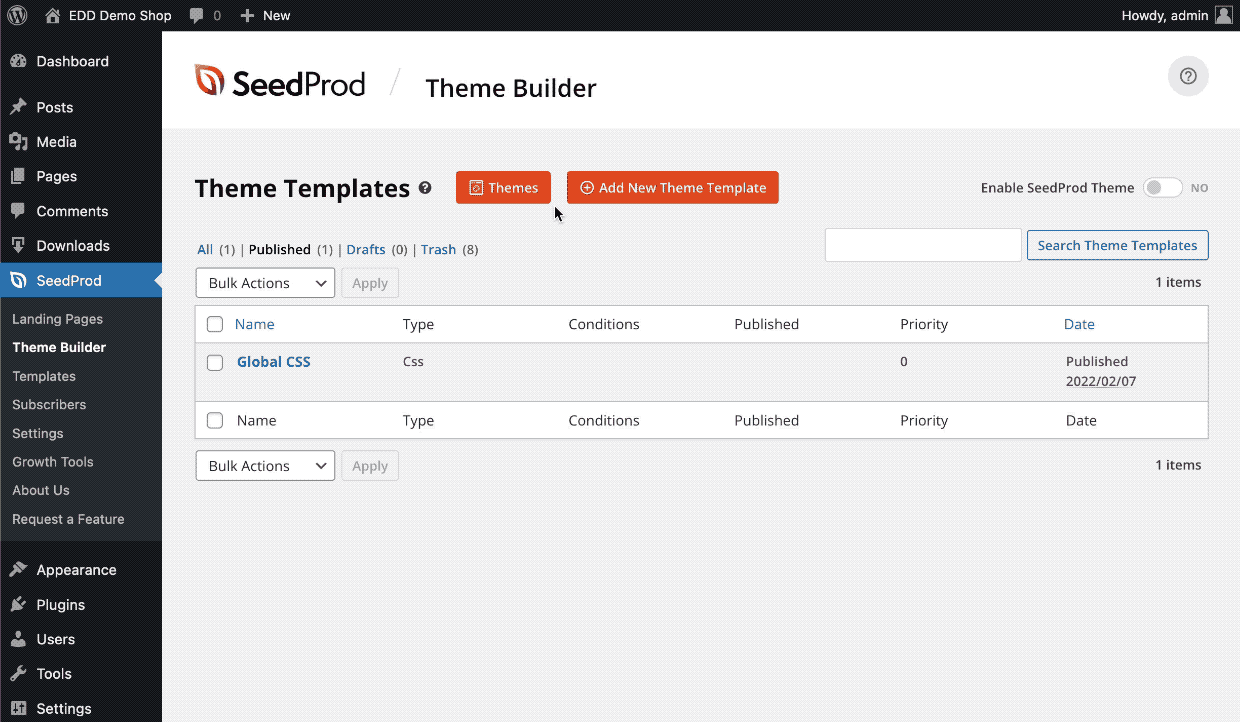1240x722 pixels.
Task: Switch to the Trash filter view
Action: tap(438, 249)
